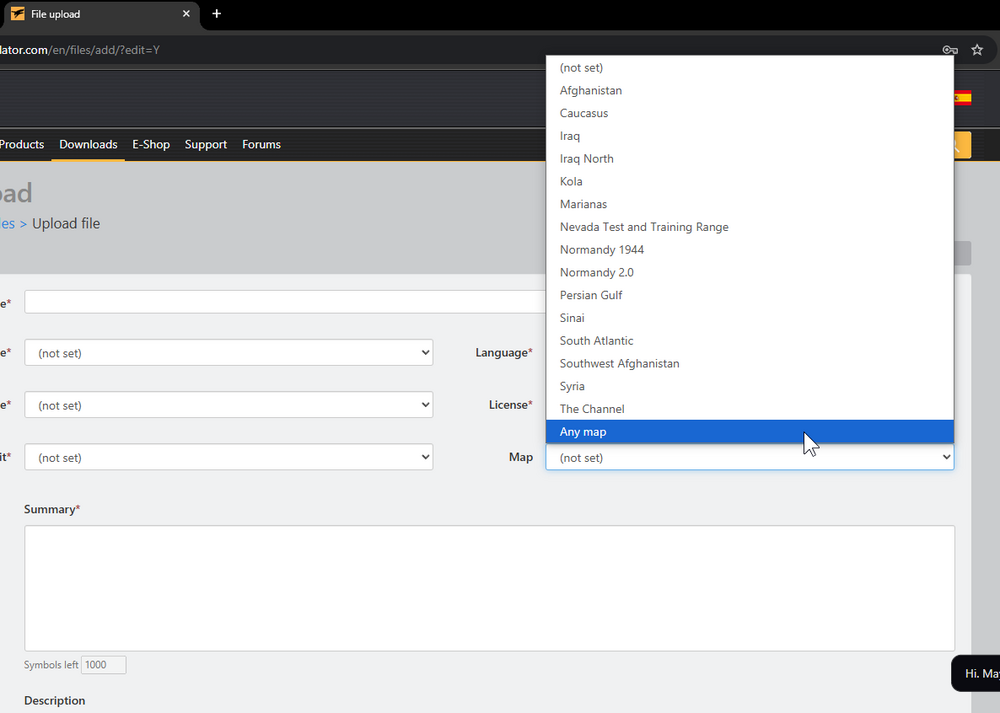The image size is (1000, 713).
Task: Collapse the Map dropdown
Action: pos(750,457)
